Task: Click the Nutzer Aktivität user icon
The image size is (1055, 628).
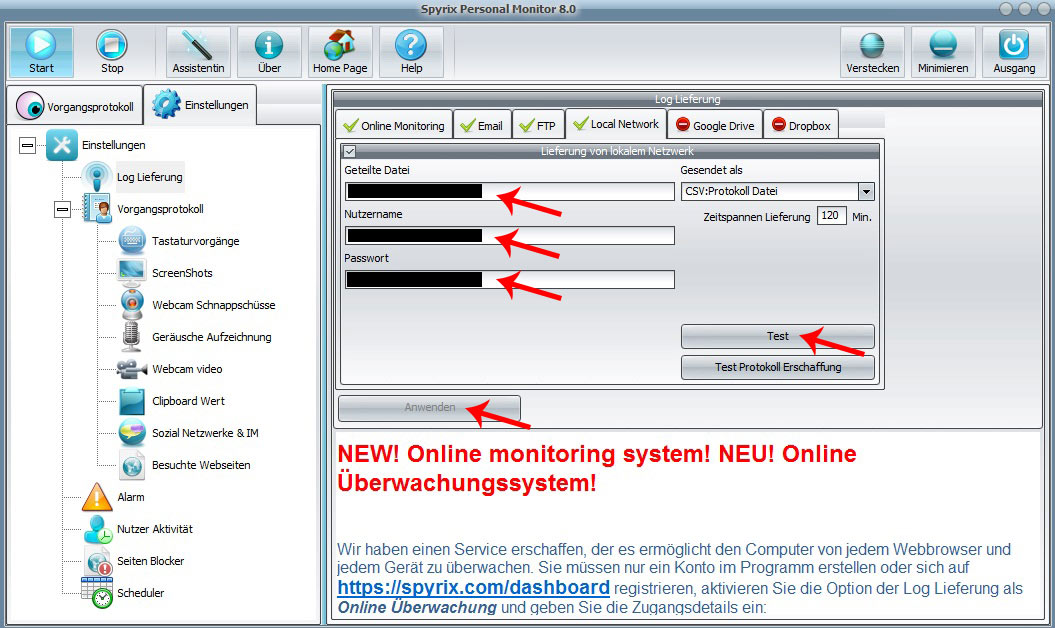Action: [x=98, y=529]
